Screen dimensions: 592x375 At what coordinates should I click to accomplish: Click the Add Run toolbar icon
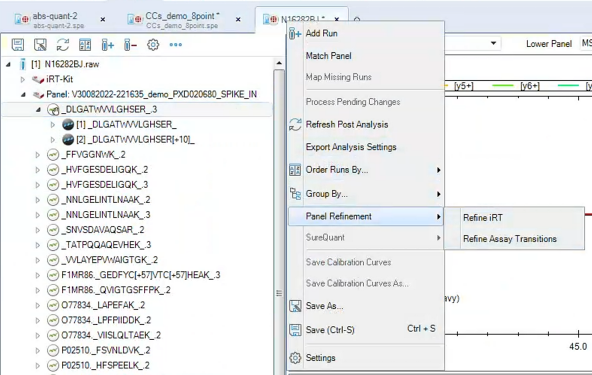pos(108,45)
